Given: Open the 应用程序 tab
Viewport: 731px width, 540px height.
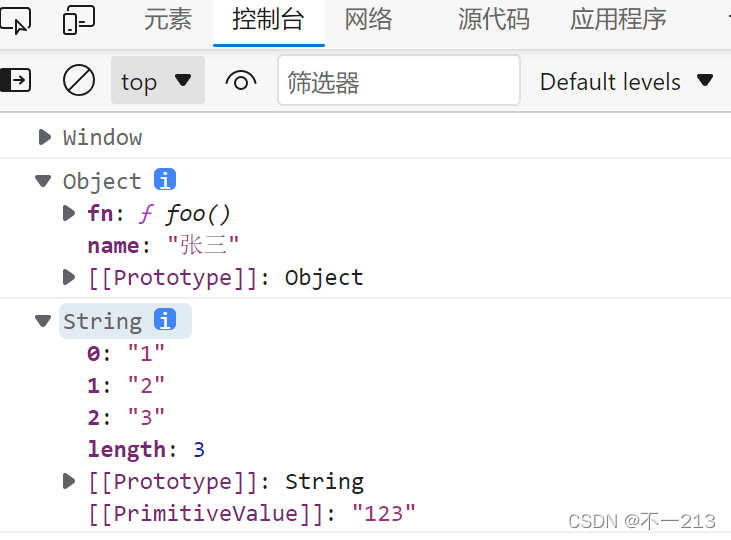Looking at the screenshot, I should 618,19.
